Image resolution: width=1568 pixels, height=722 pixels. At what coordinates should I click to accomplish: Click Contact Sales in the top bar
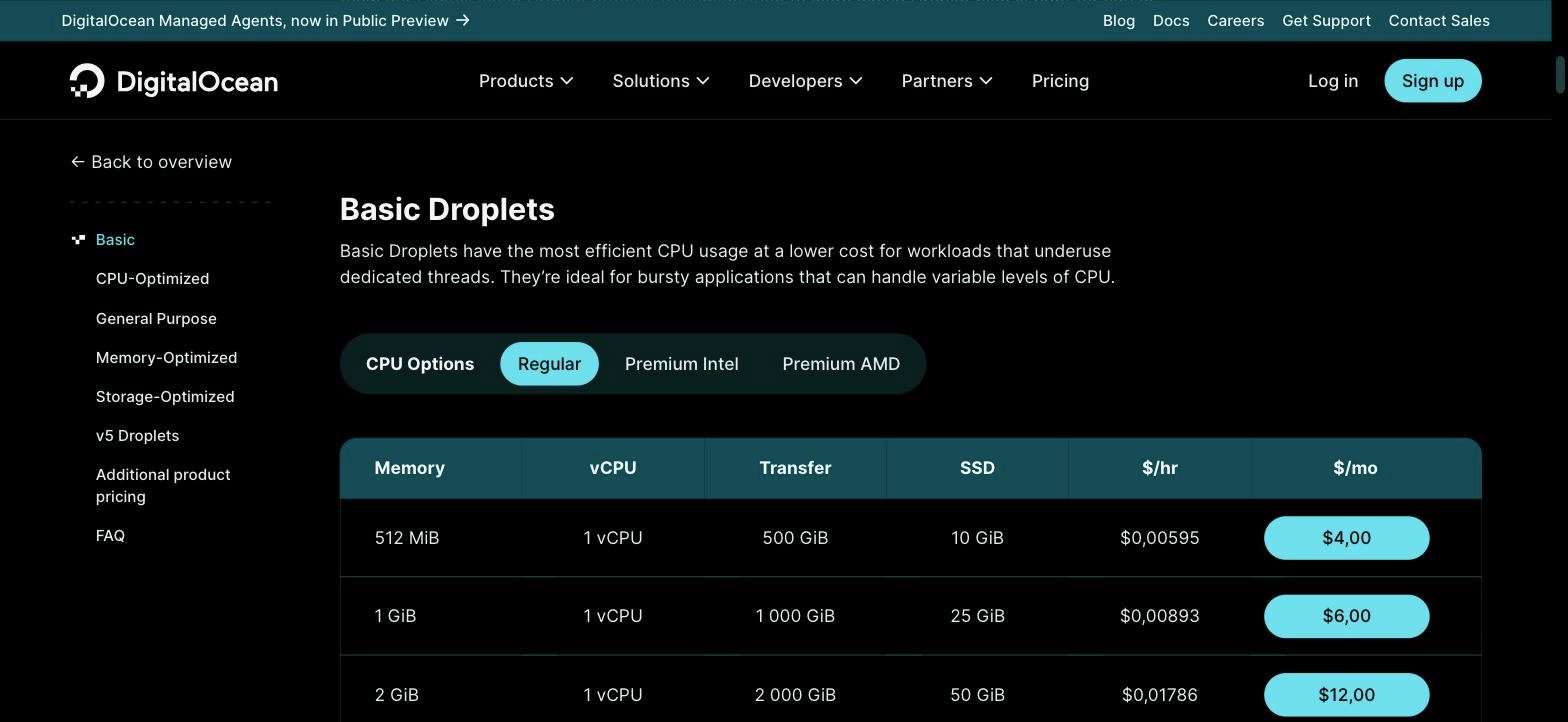coord(1439,20)
